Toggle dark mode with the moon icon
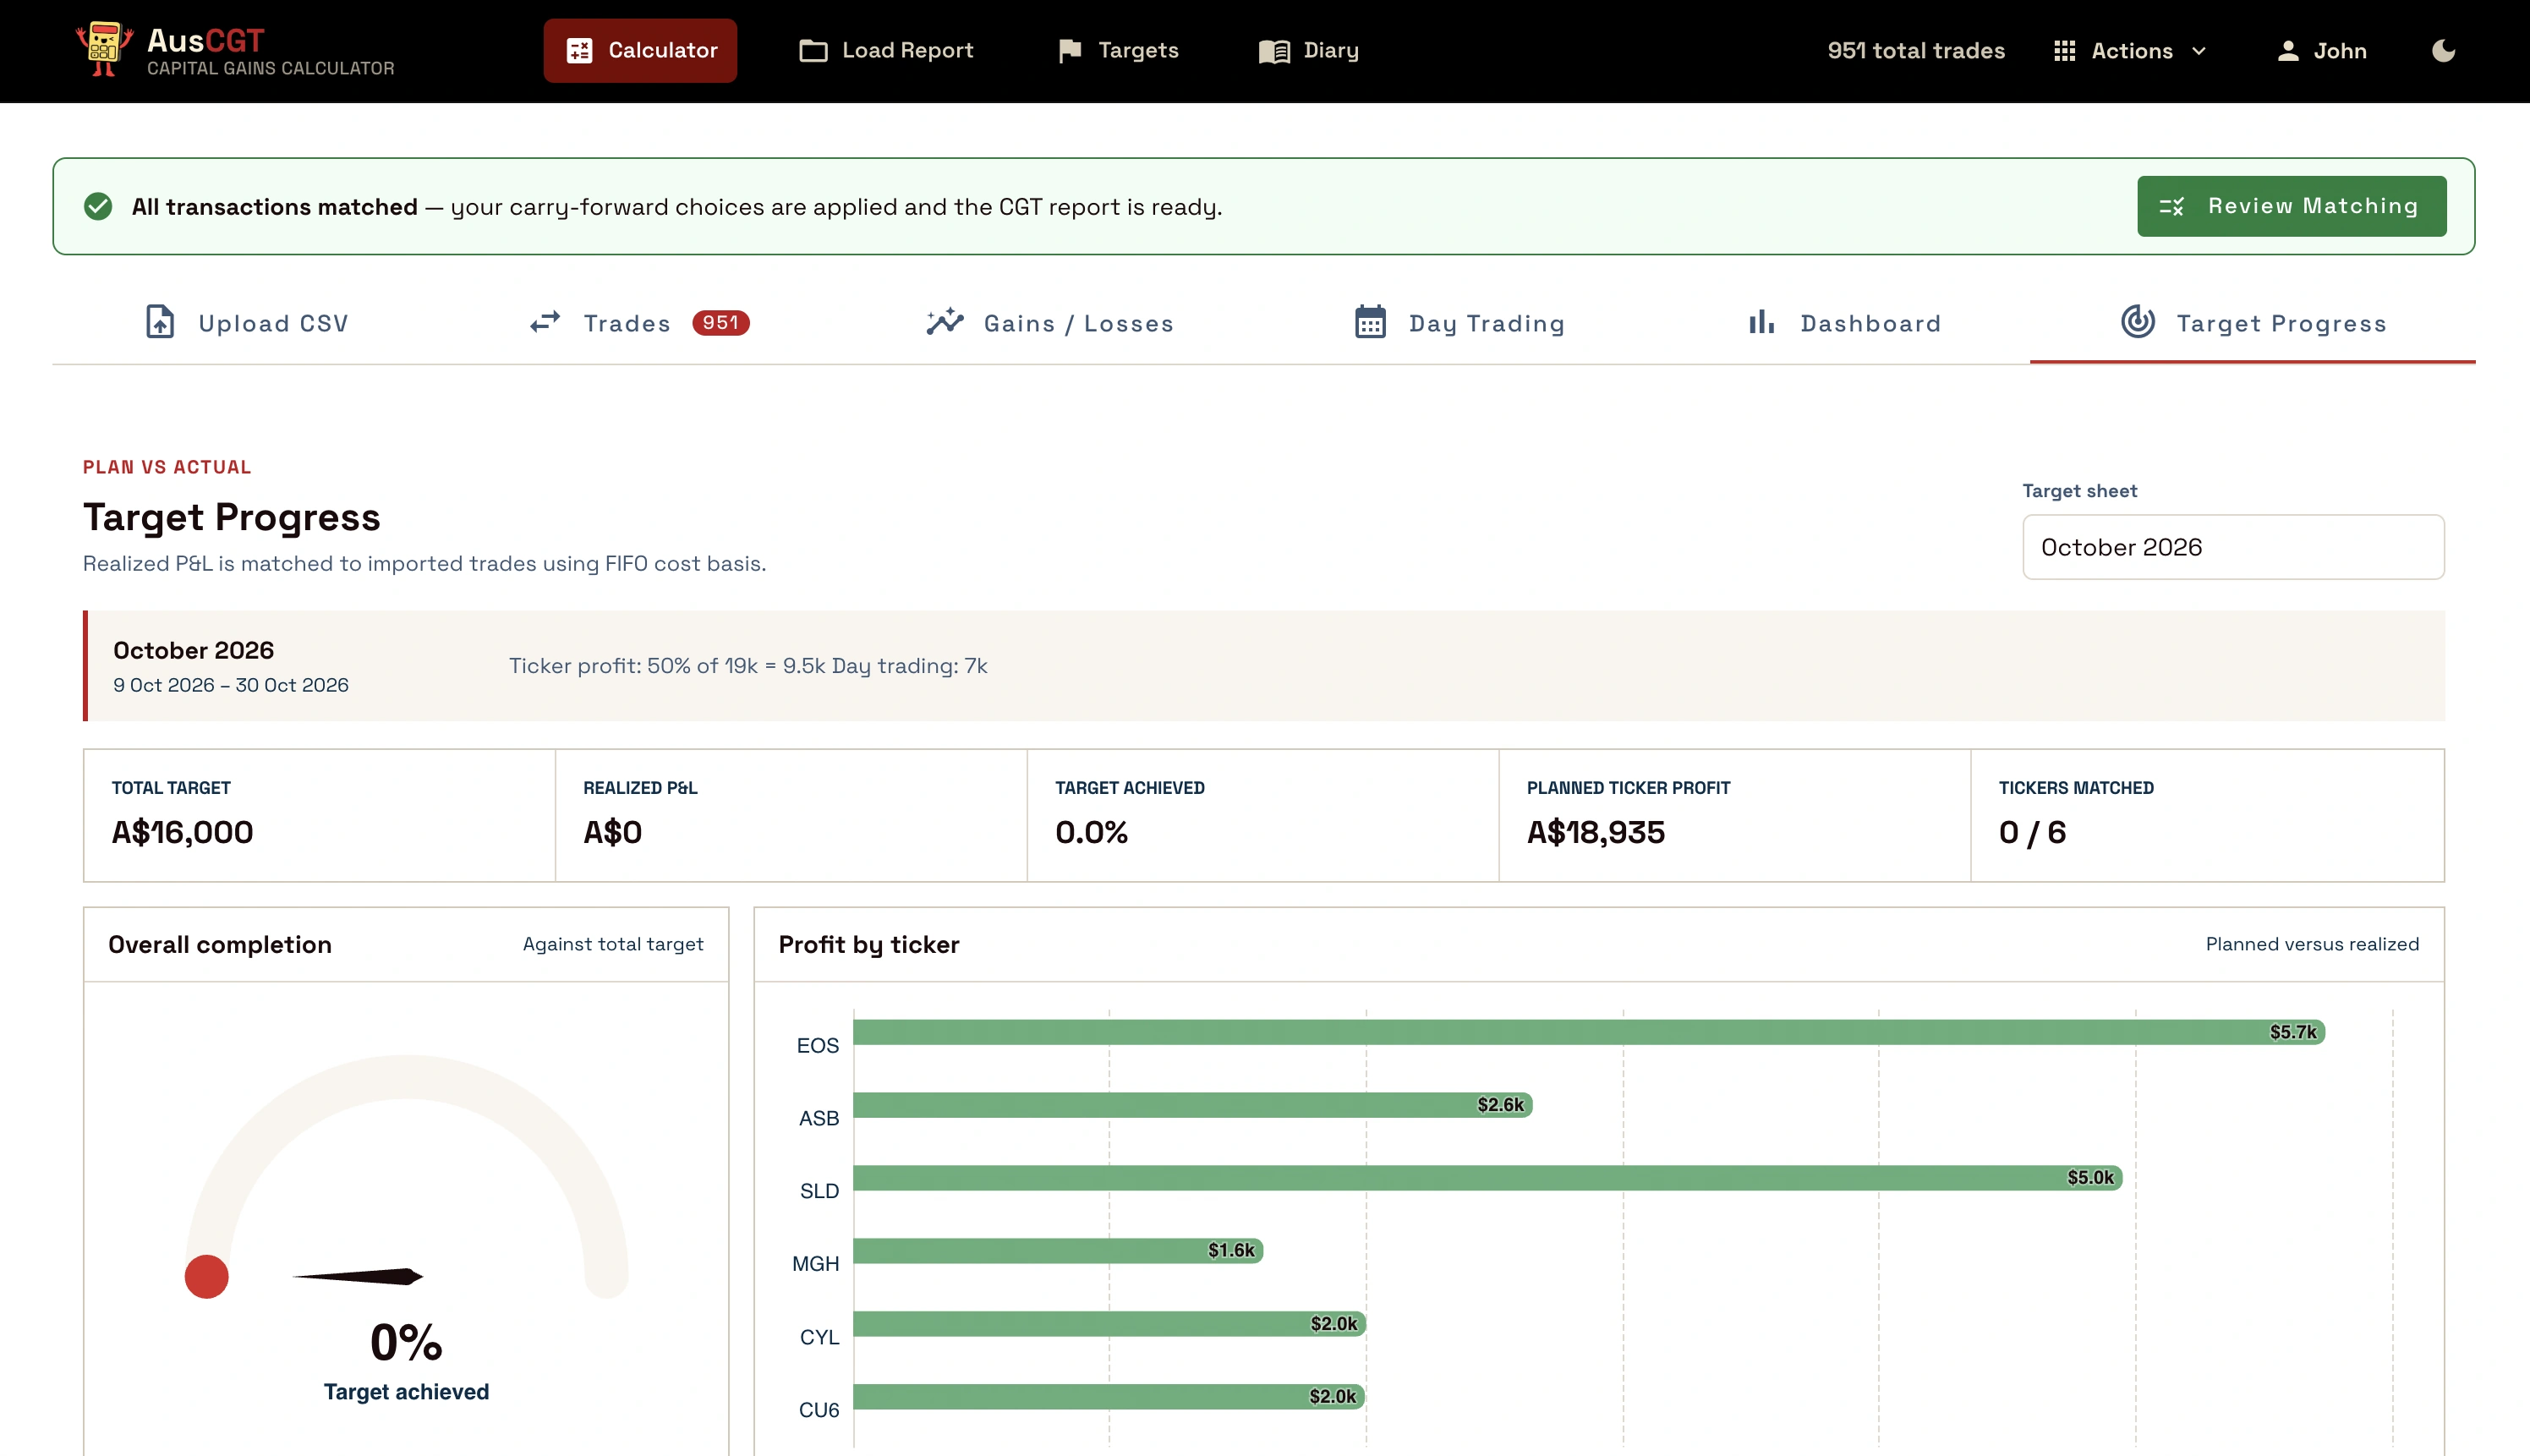The image size is (2530, 1456). pos(2444,51)
